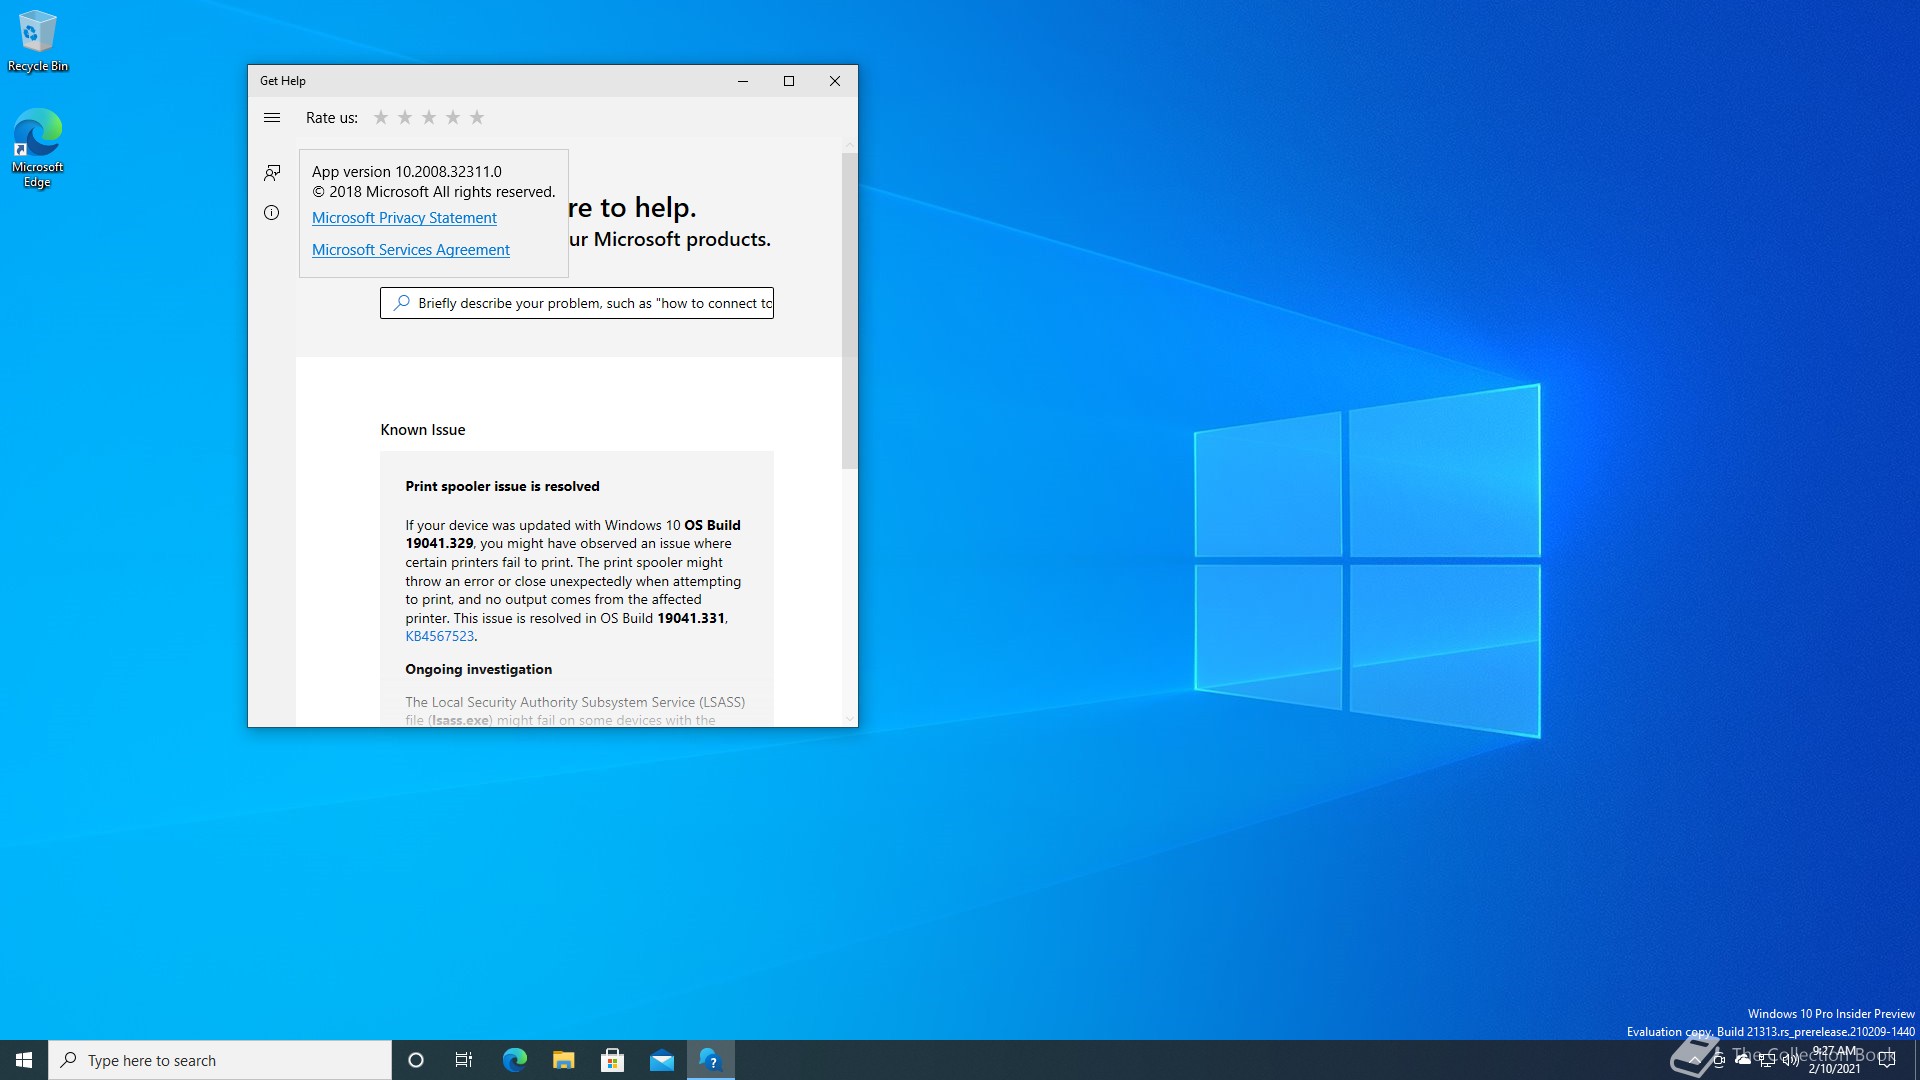Click the About info icon in sidebar
This screenshot has width=1920, height=1080.
point(271,212)
